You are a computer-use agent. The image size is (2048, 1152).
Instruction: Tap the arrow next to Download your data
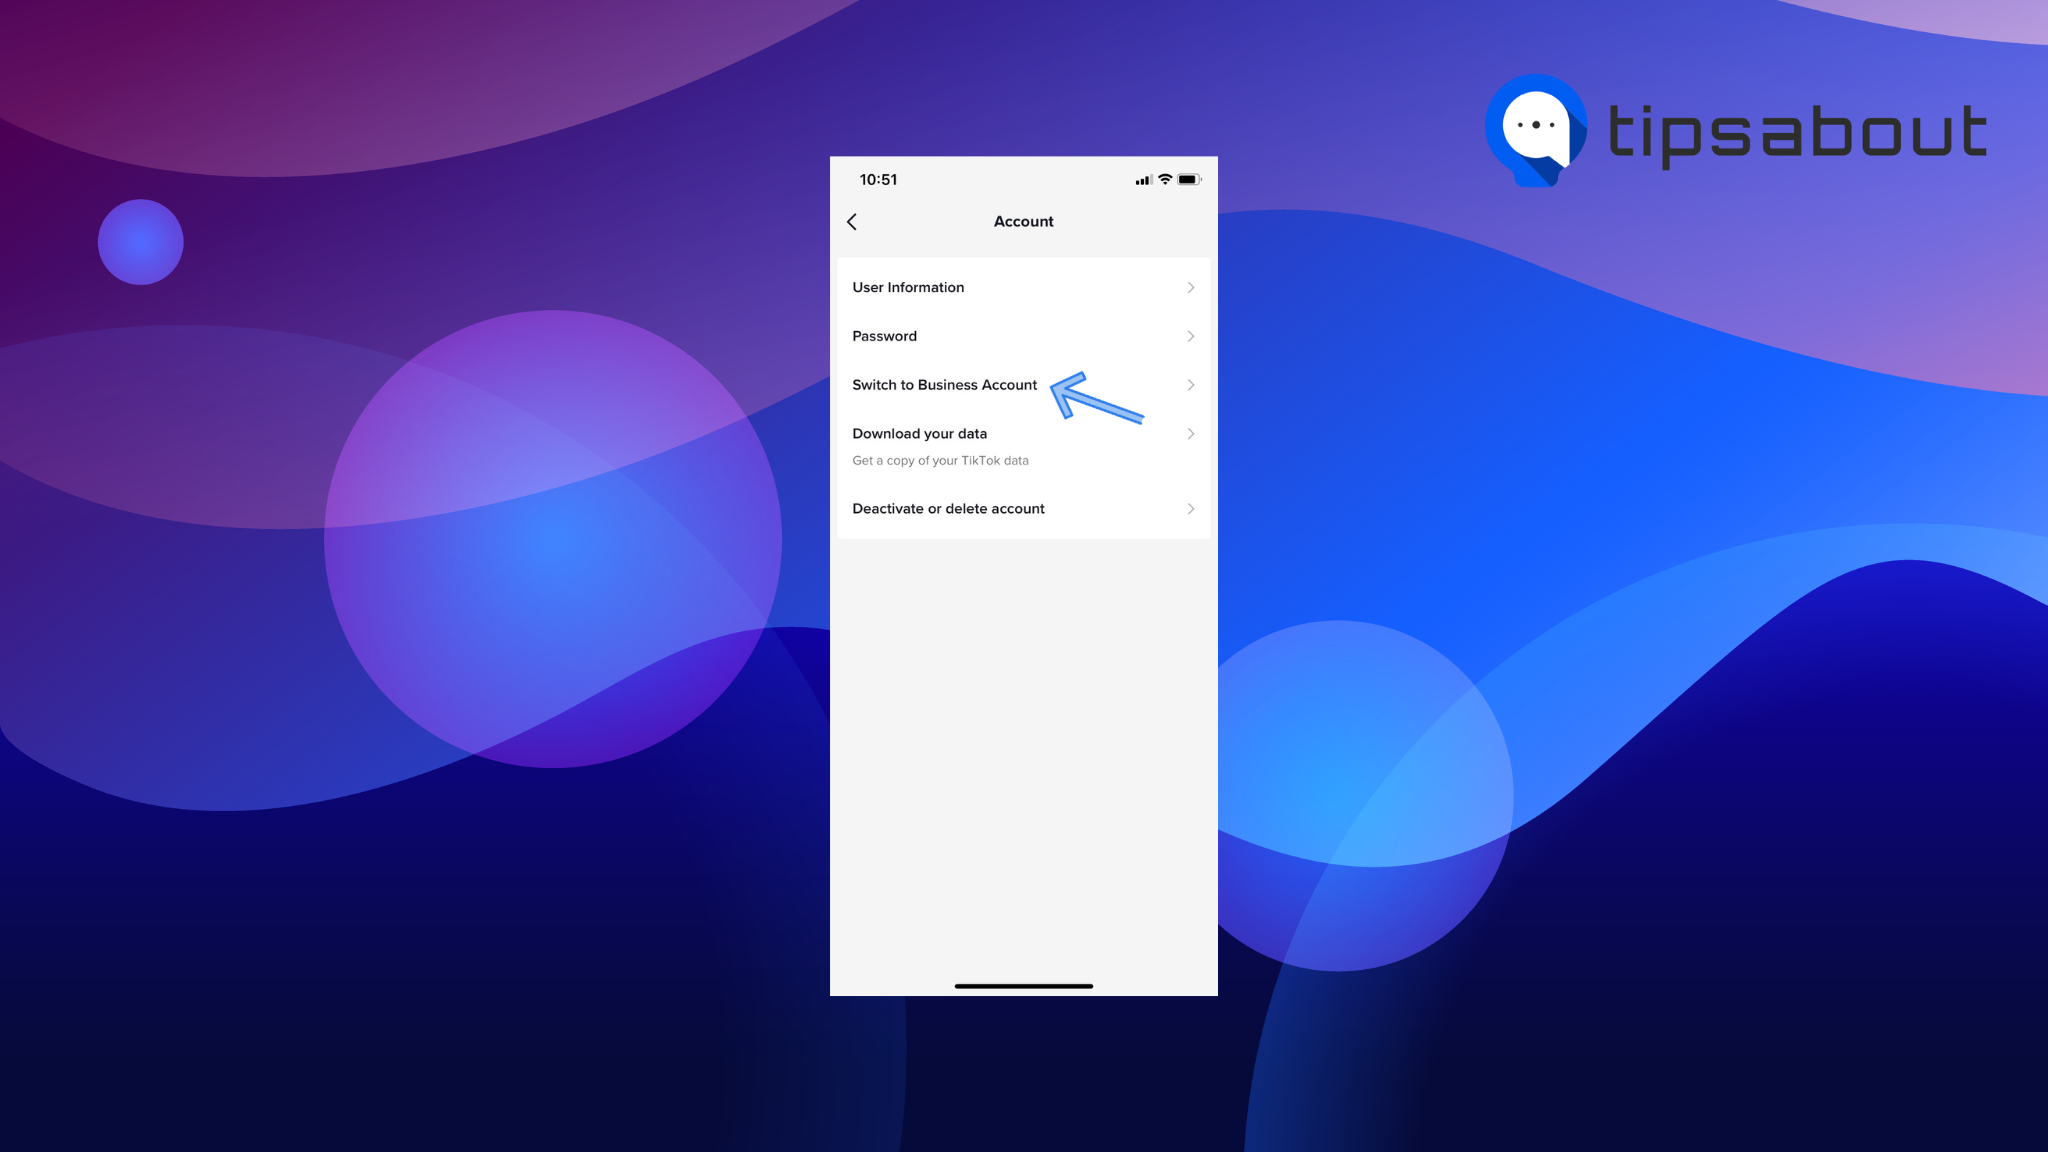1190,433
